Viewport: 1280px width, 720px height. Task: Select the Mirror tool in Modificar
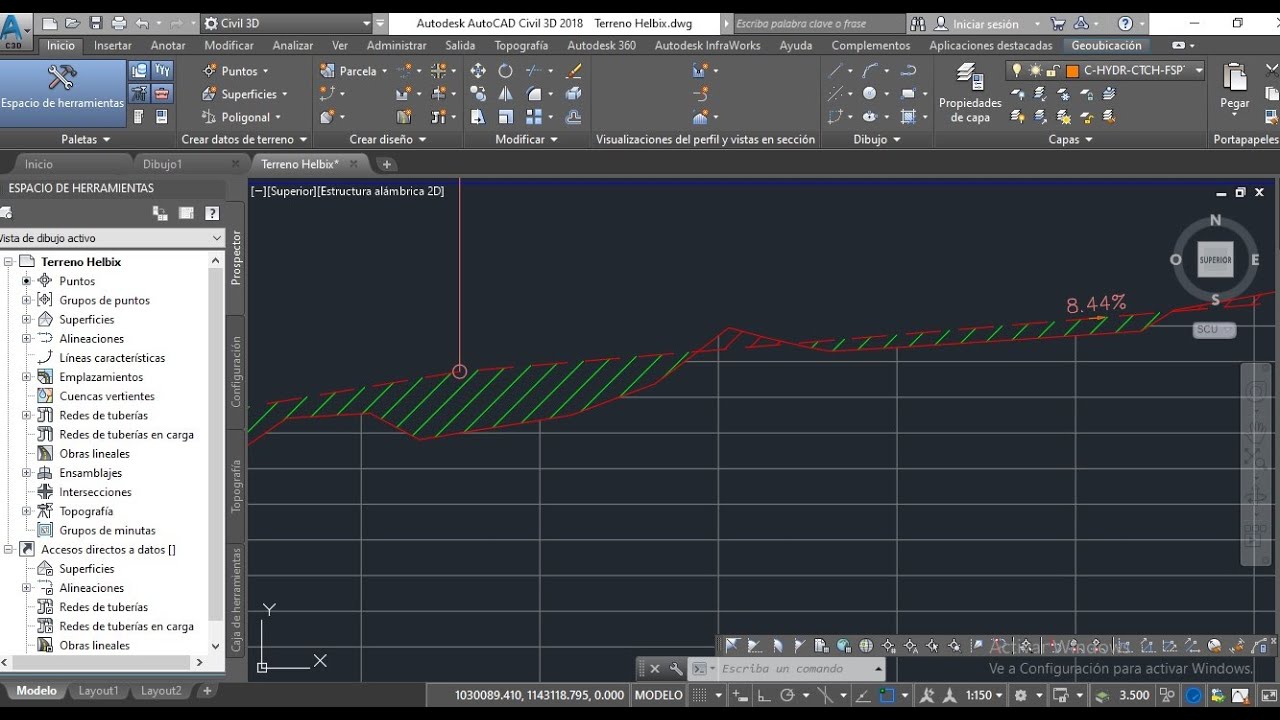point(505,94)
